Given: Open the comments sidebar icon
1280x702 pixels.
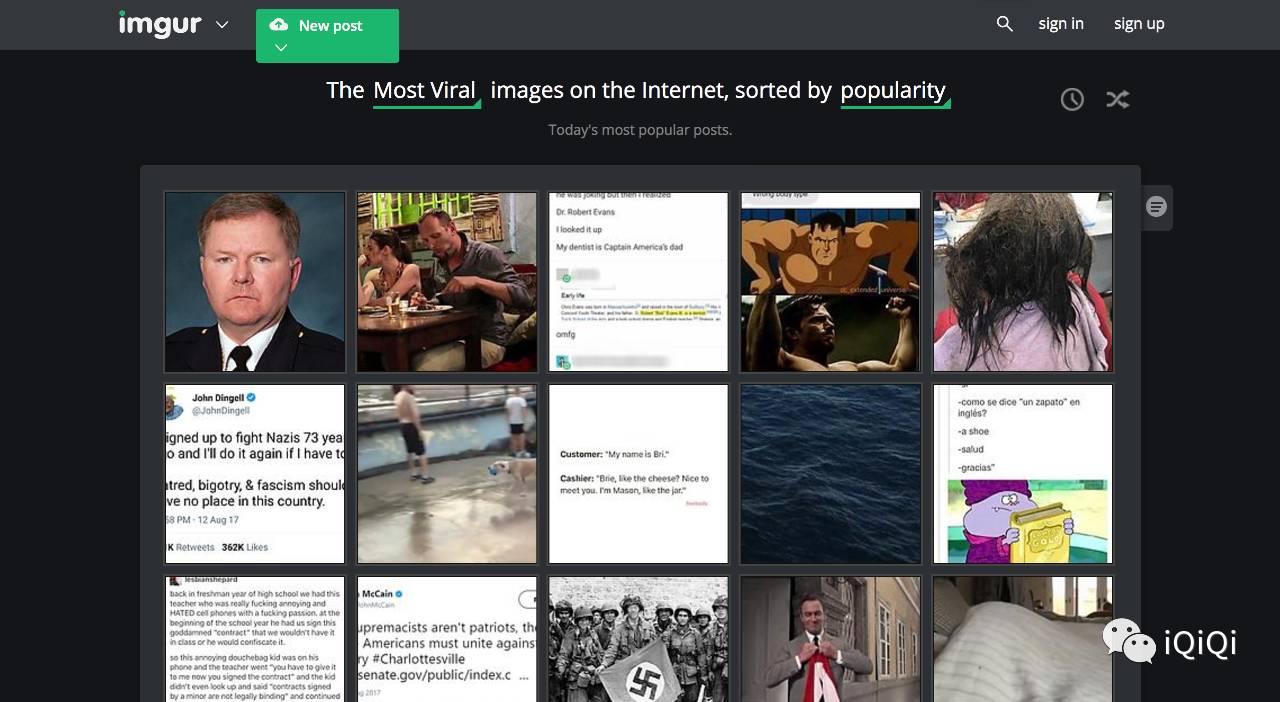Looking at the screenshot, I should 1157,207.
